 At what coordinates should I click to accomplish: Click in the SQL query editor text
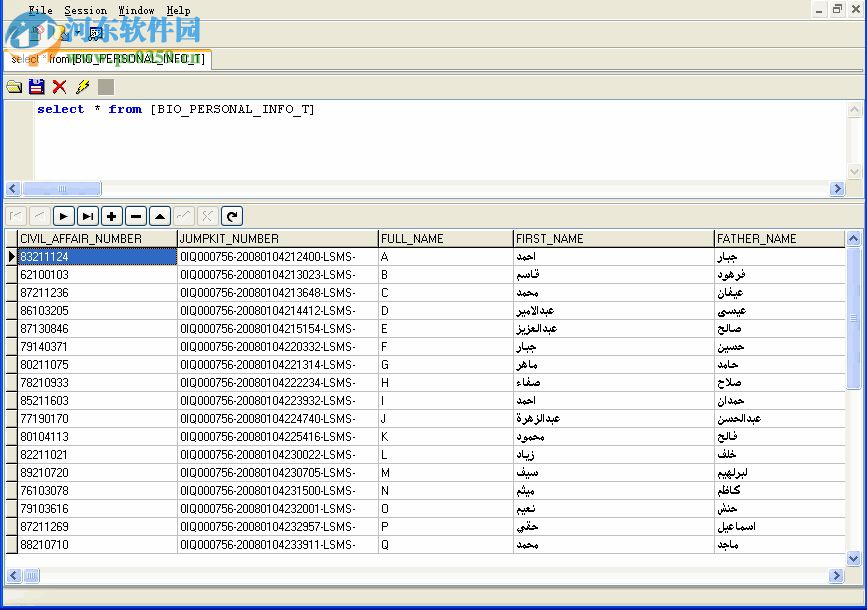[x=176, y=110]
